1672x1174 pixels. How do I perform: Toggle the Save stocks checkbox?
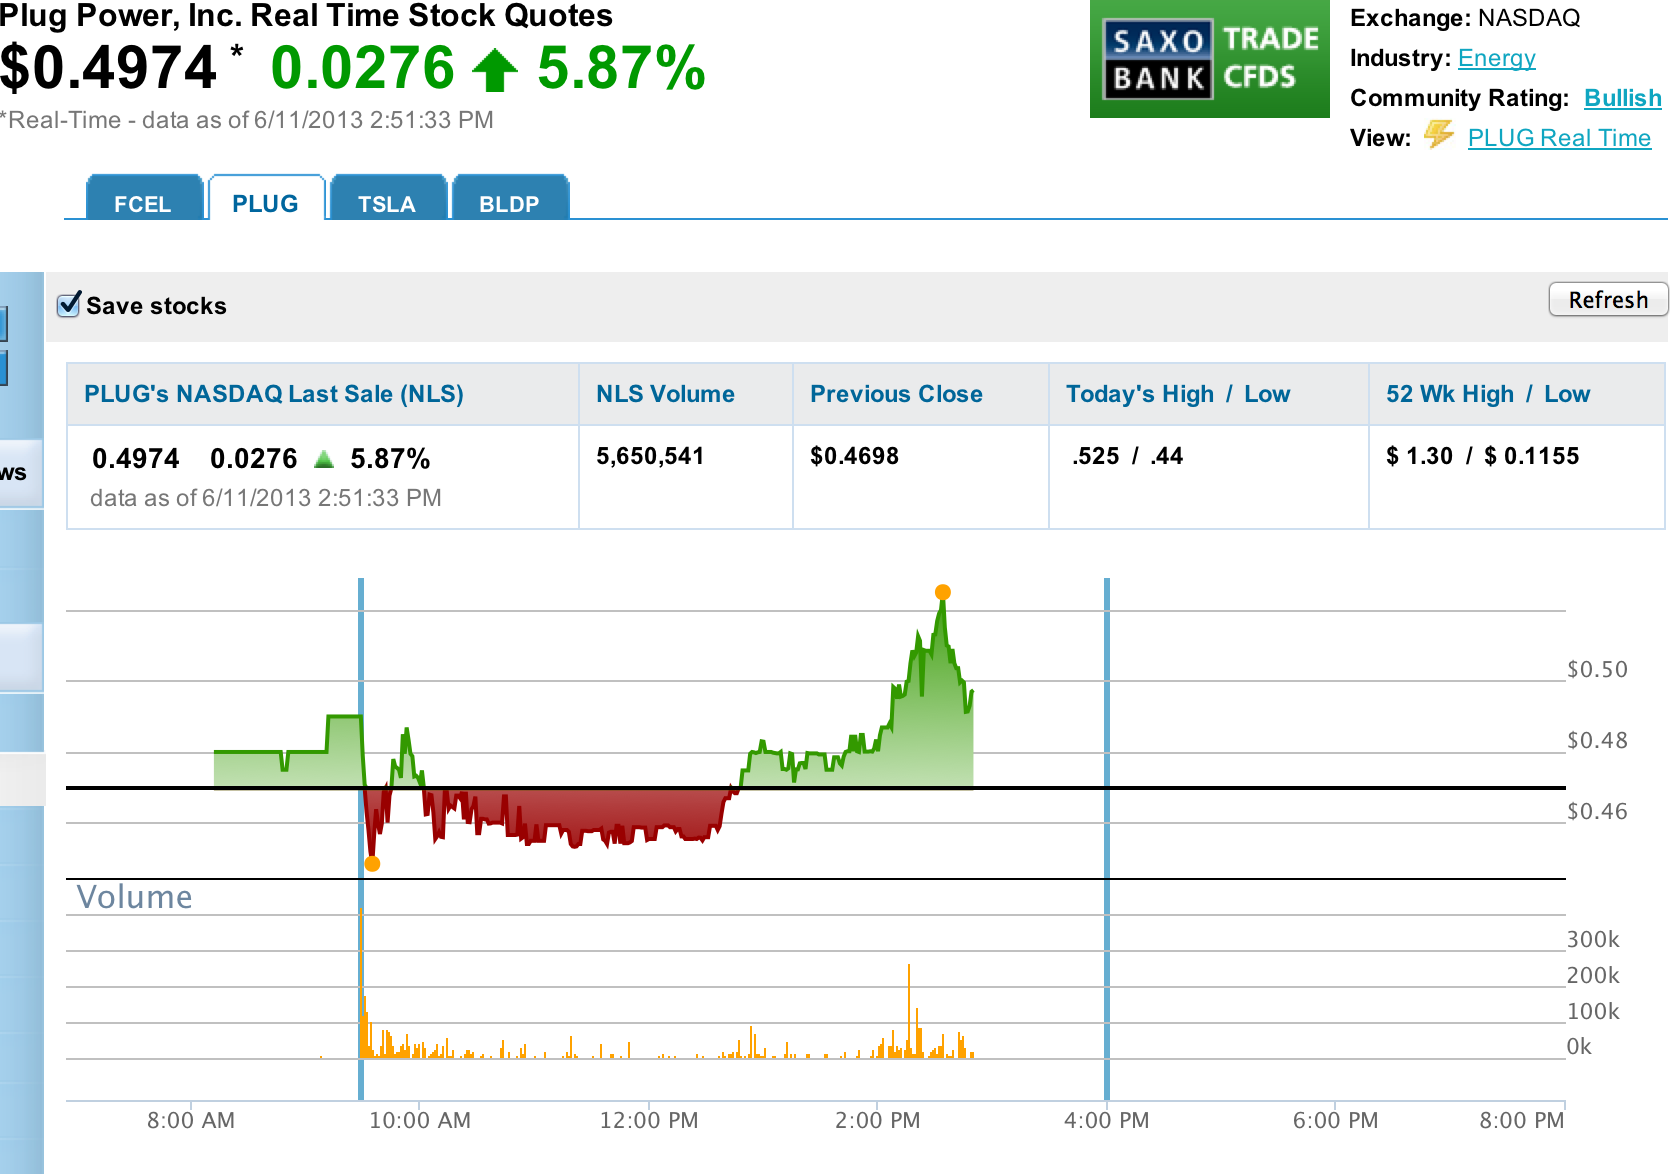tap(69, 305)
